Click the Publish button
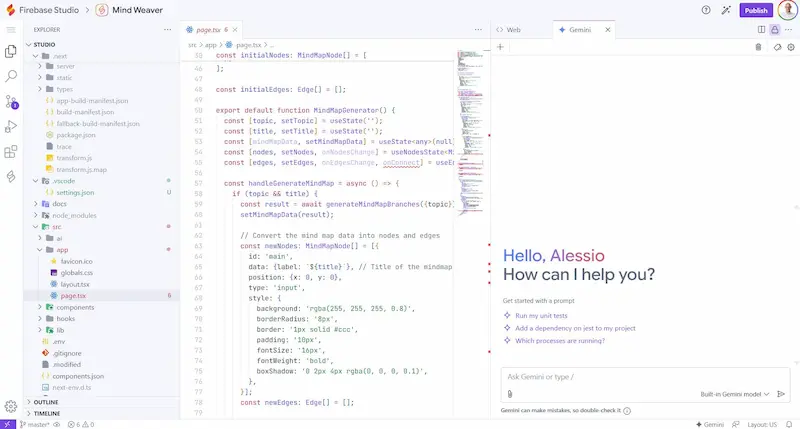 pos(756,10)
